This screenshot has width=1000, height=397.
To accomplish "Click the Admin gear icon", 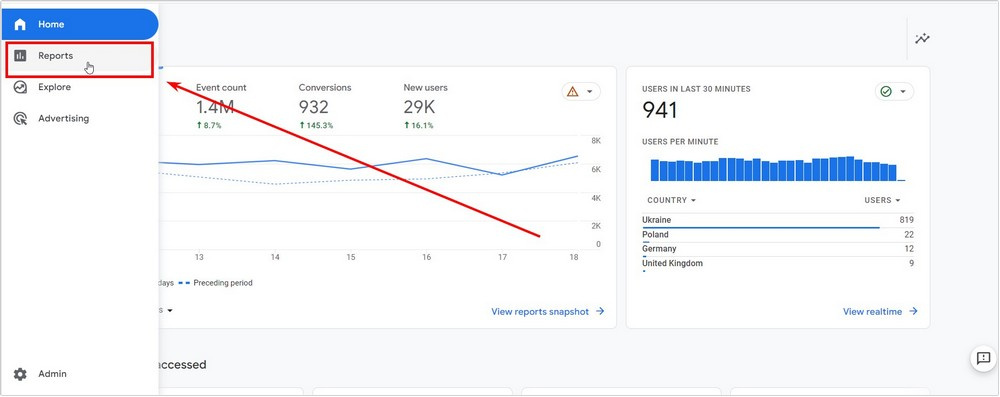I will point(20,374).
